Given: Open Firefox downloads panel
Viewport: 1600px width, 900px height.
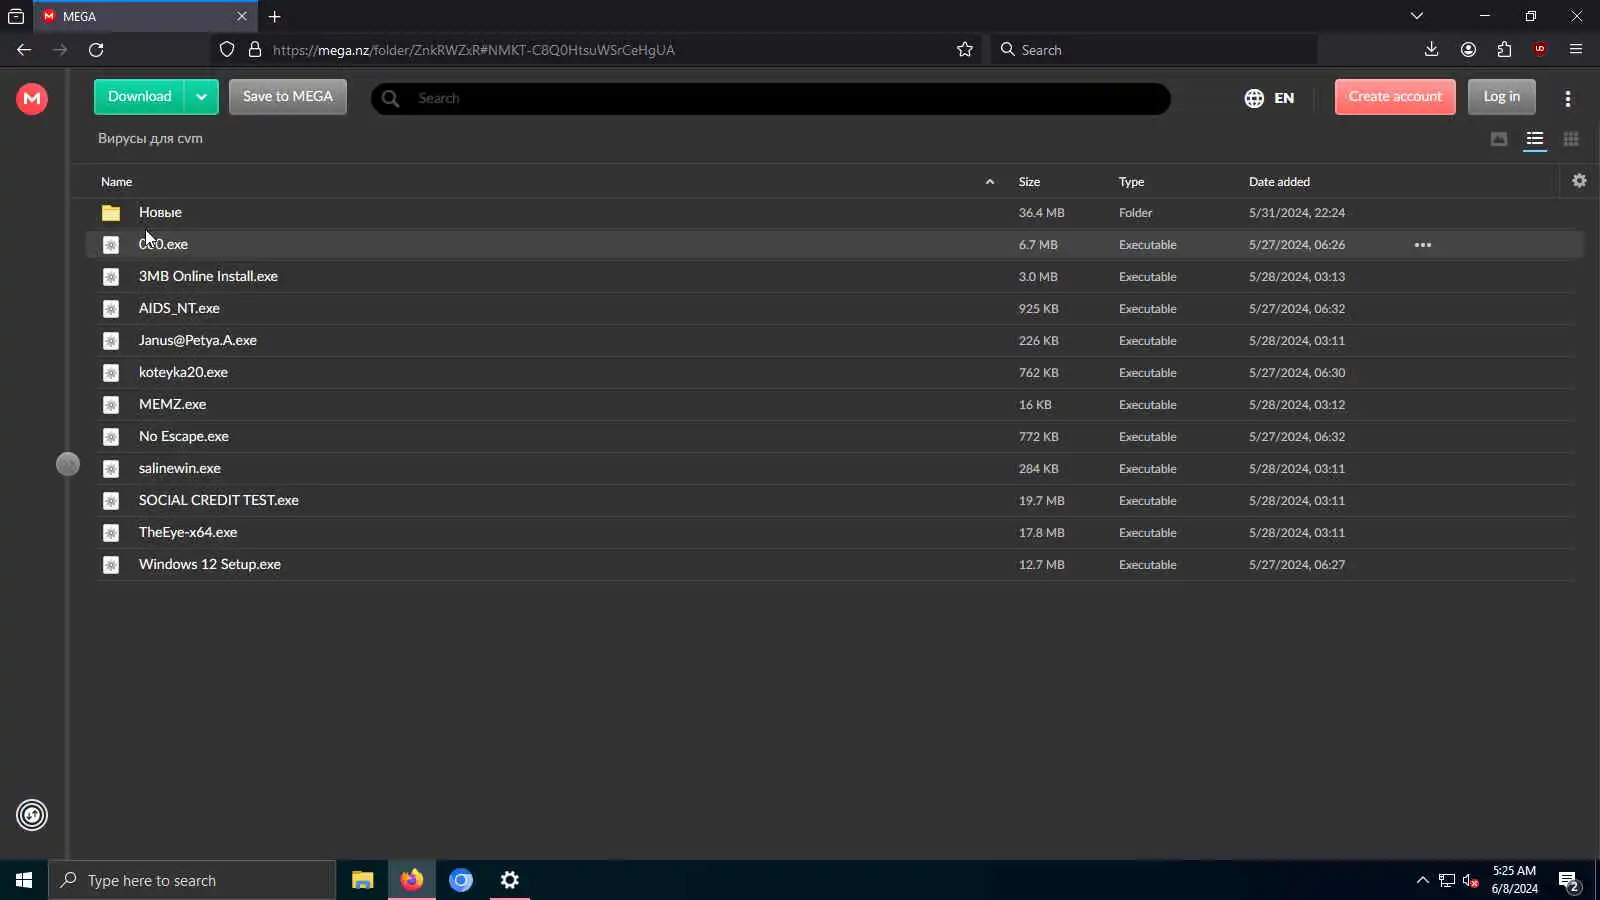Looking at the screenshot, I should pos(1431,49).
